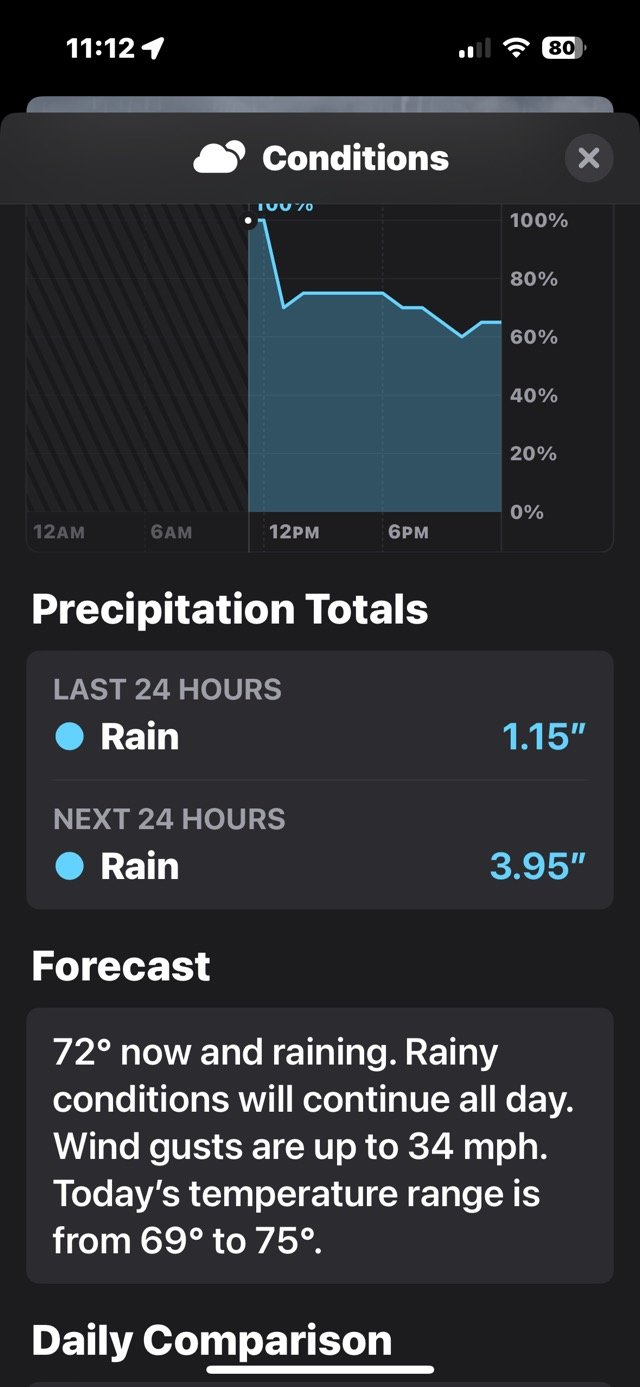
Task: Tap the blue precipitation chance graph area
Action: [x=375, y=410]
